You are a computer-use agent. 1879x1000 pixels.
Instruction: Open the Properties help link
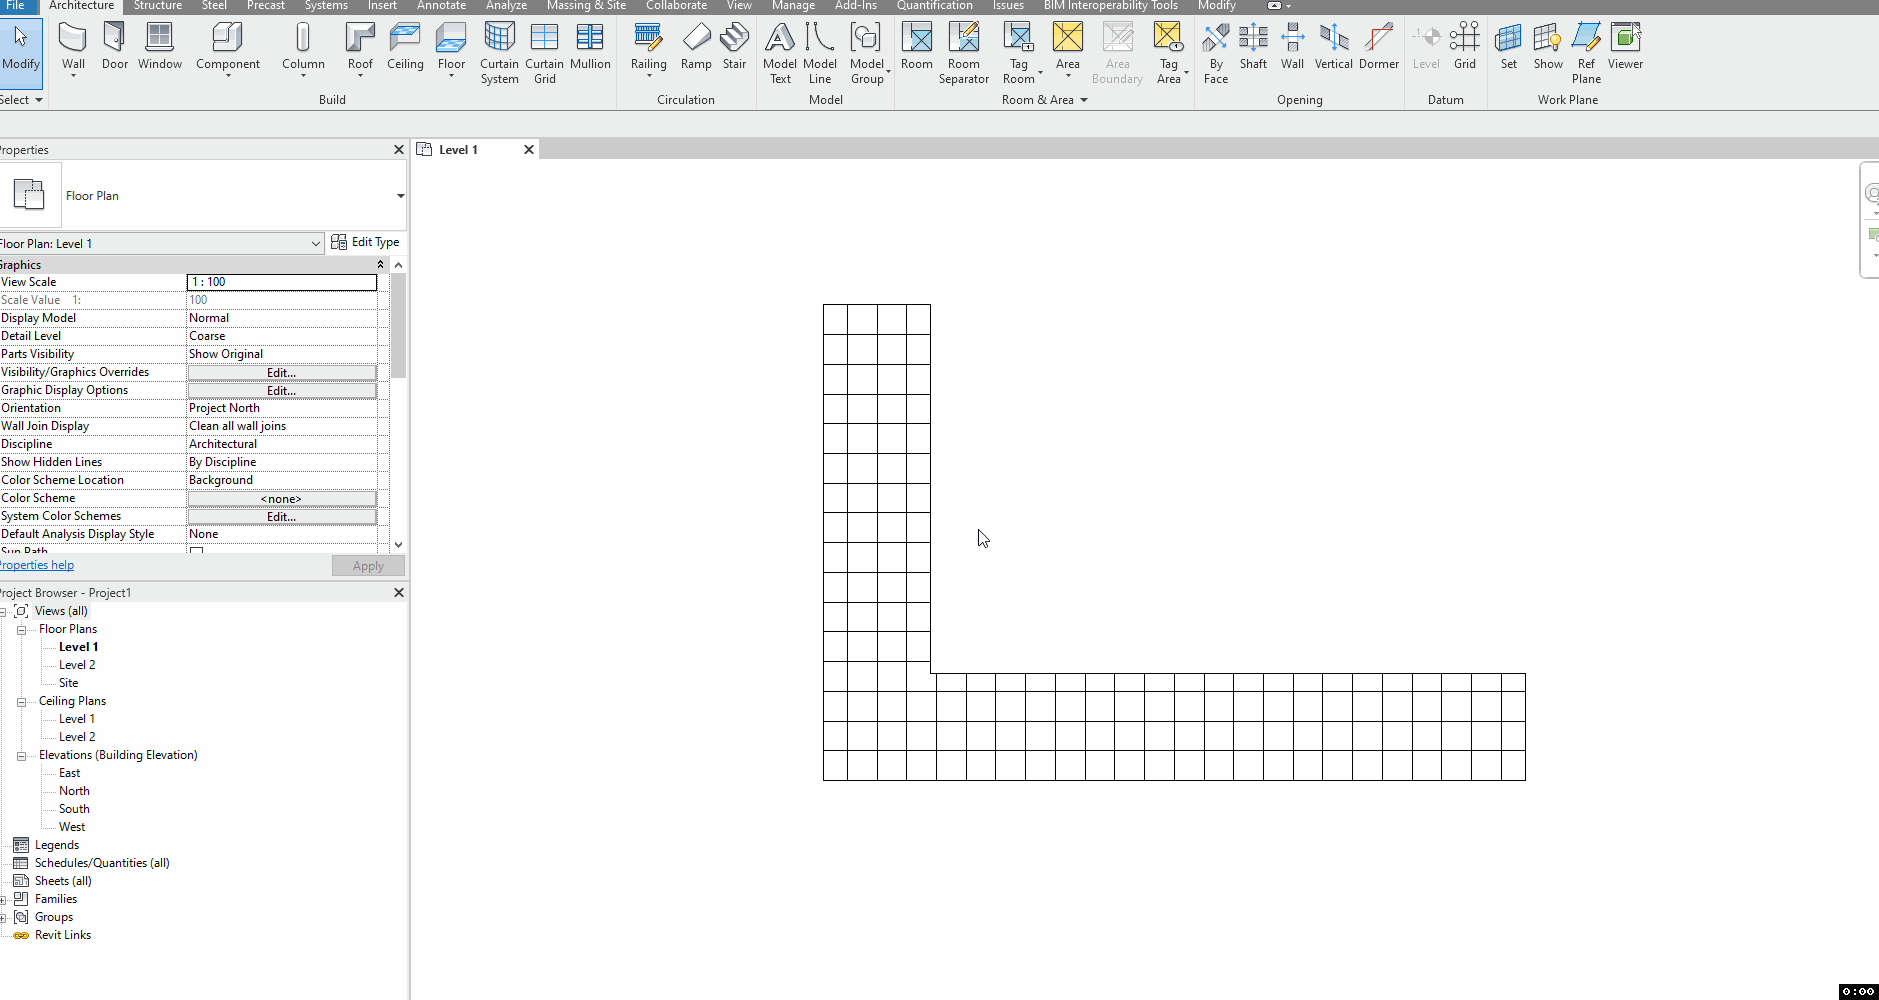[x=36, y=564]
